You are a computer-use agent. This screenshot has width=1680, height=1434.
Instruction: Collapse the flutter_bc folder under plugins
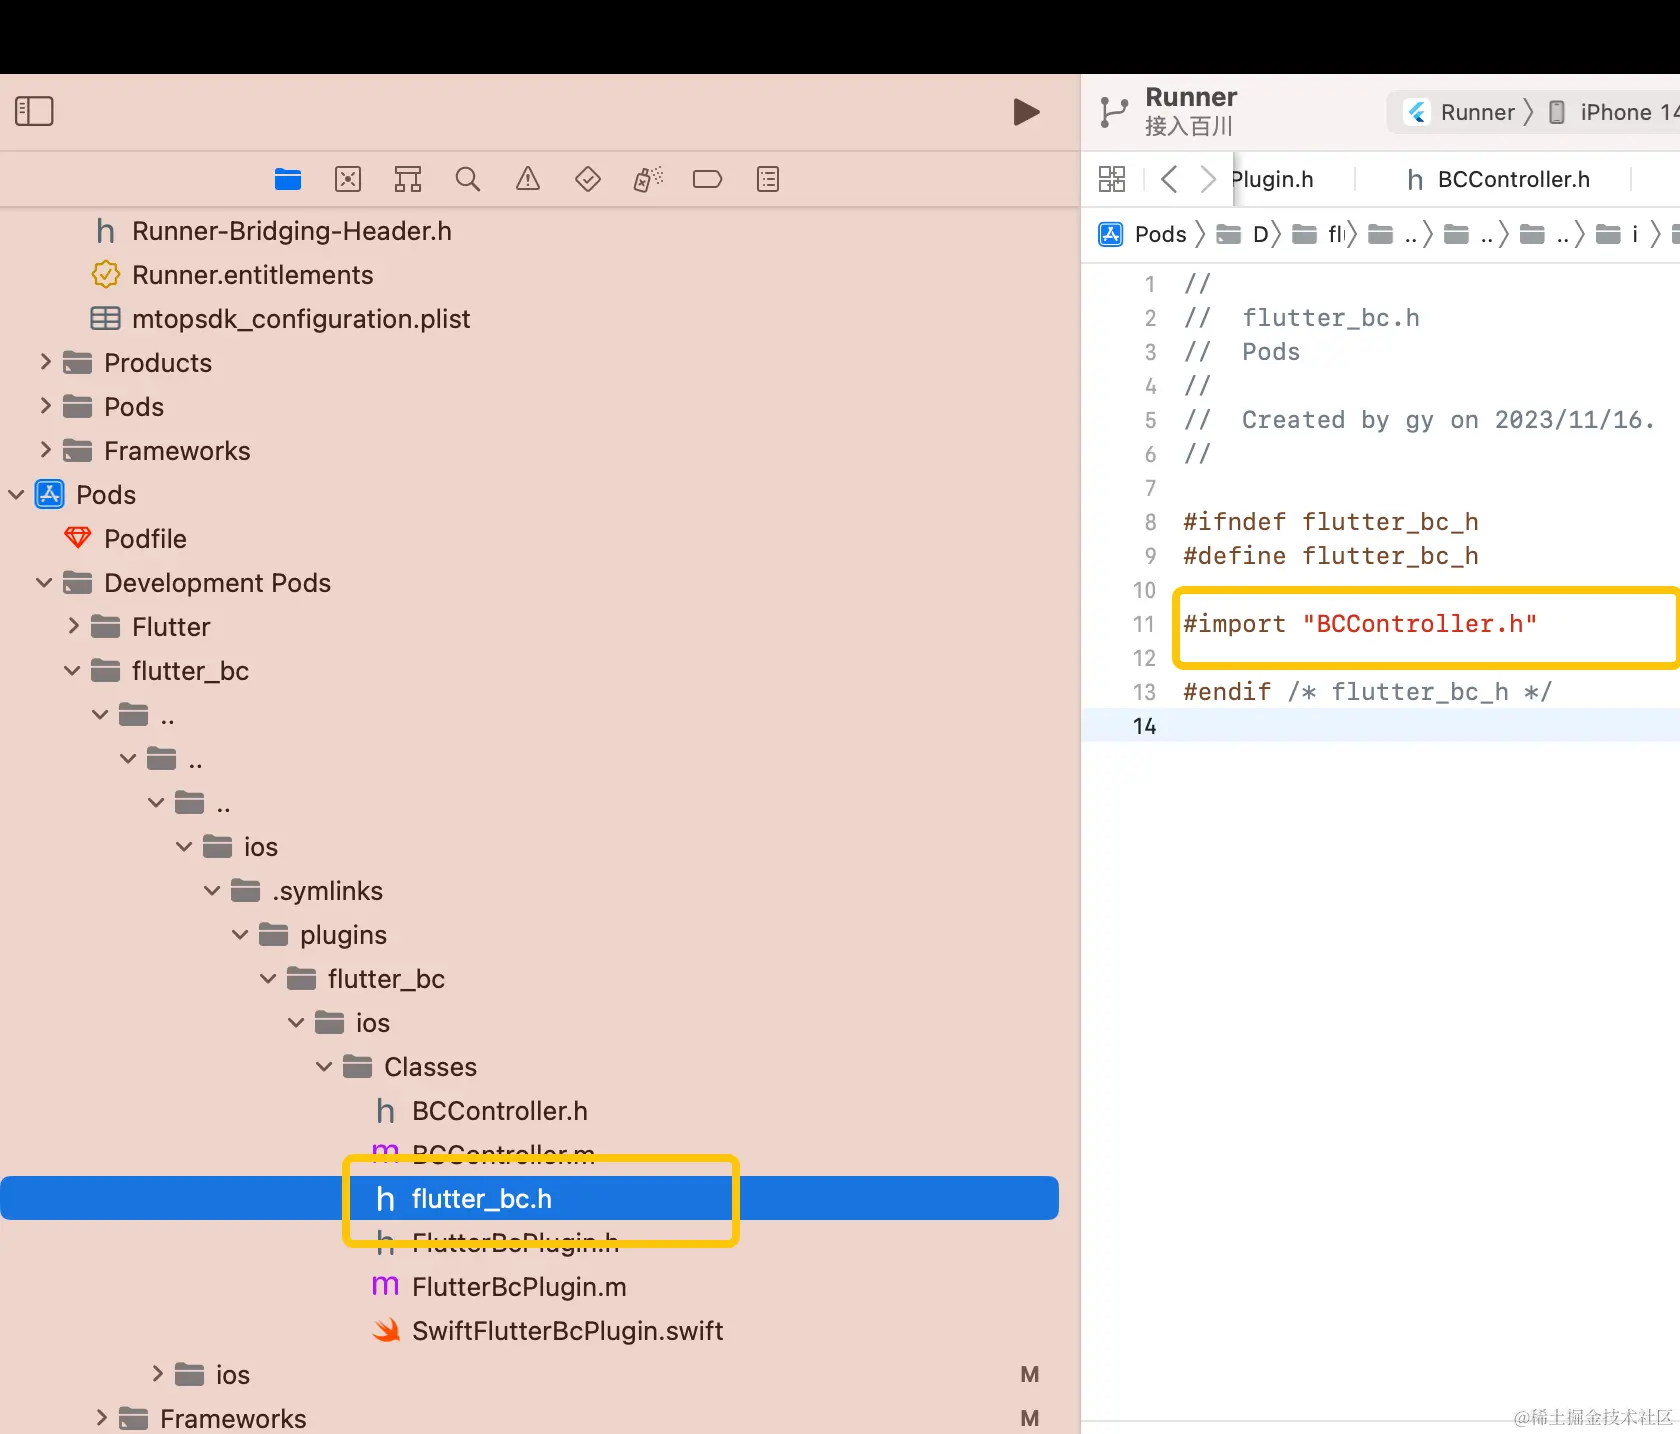coord(269,978)
